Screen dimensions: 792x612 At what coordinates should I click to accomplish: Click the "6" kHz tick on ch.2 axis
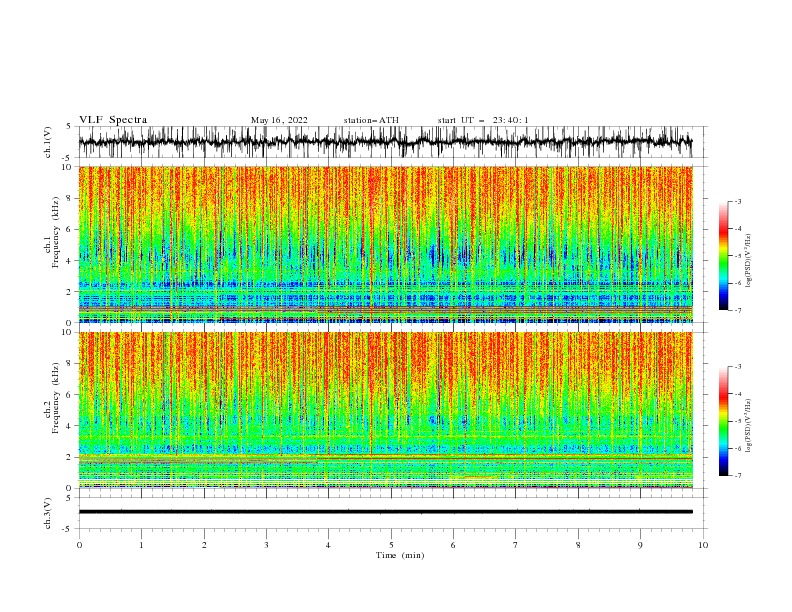click(70, 395)
